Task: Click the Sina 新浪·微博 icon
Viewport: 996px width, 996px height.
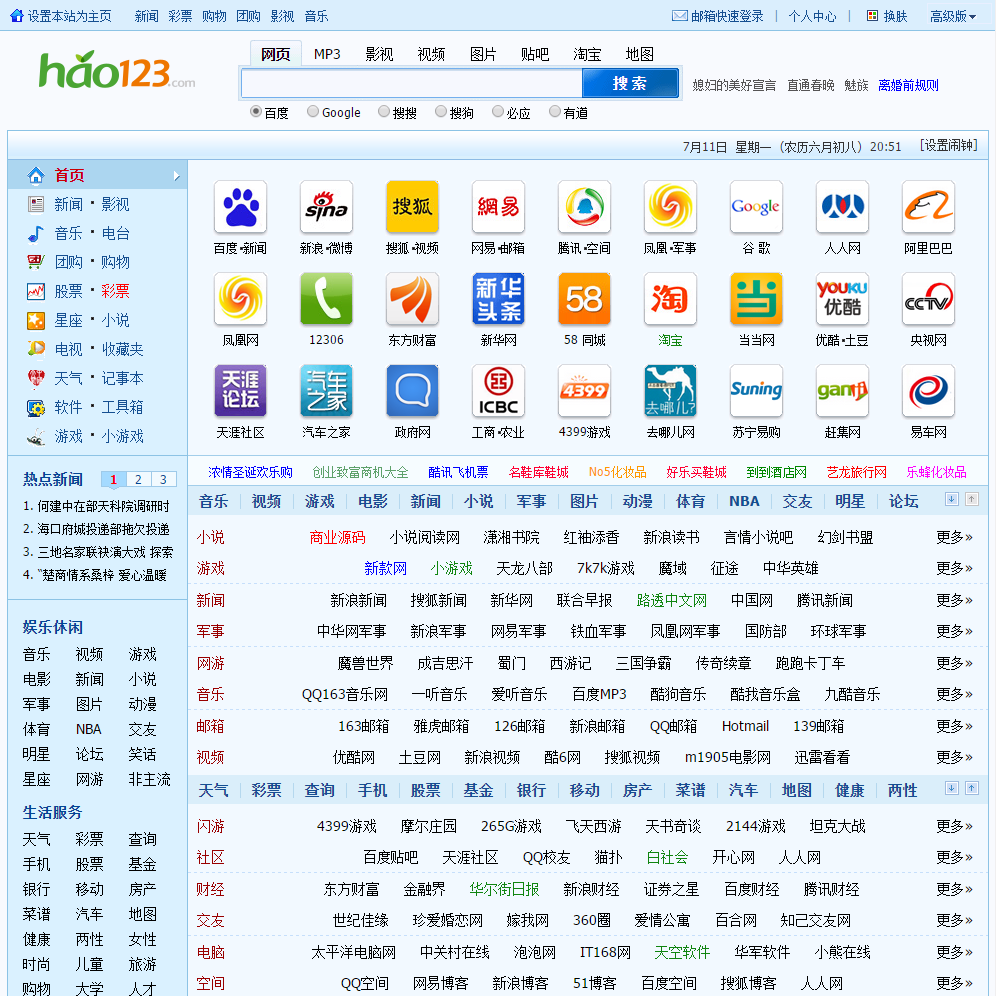Action: pyautogui.click(x=326, y=205)
